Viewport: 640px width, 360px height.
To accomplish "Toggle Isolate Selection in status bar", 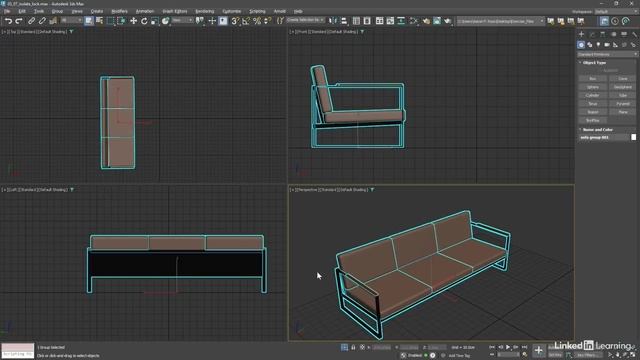I will (344, 347).
